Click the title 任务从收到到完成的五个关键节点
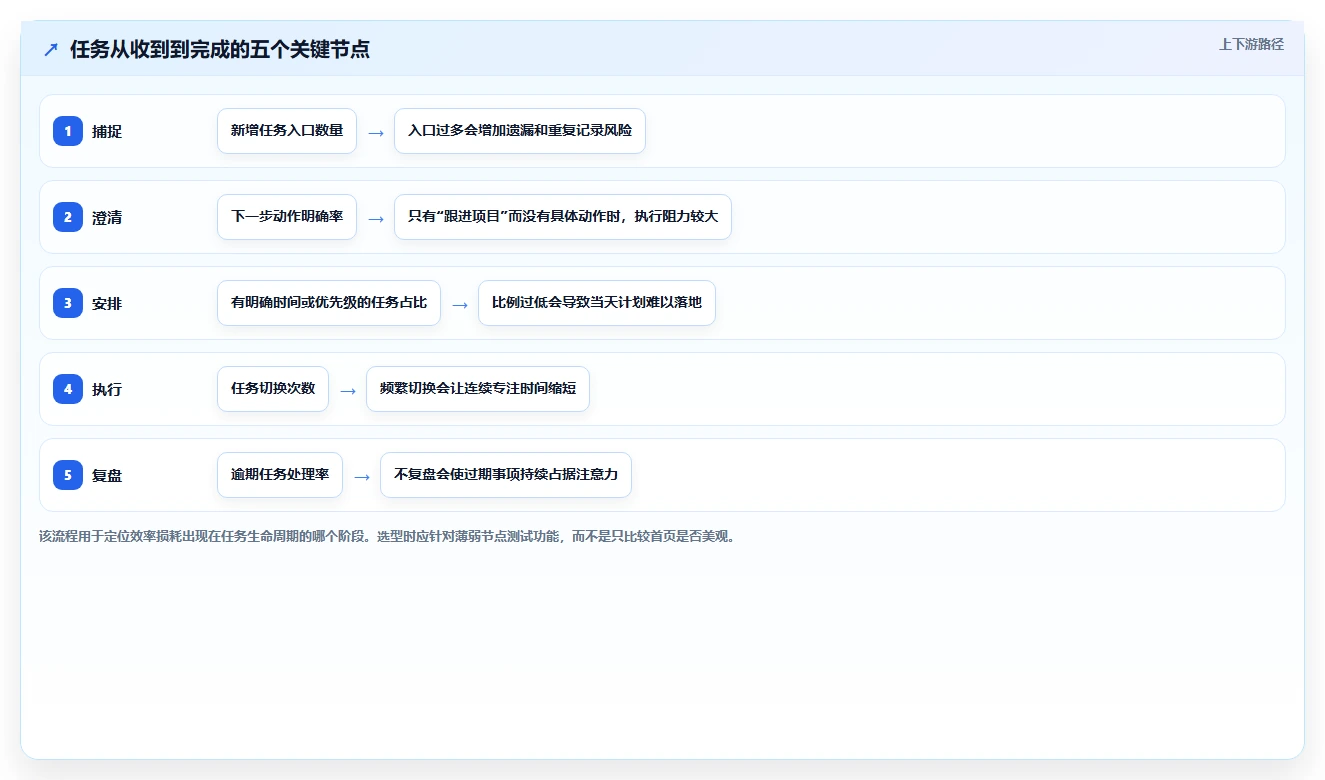Image resolution: width=1325 pixels, height=780 pixels. coord(220,49)
